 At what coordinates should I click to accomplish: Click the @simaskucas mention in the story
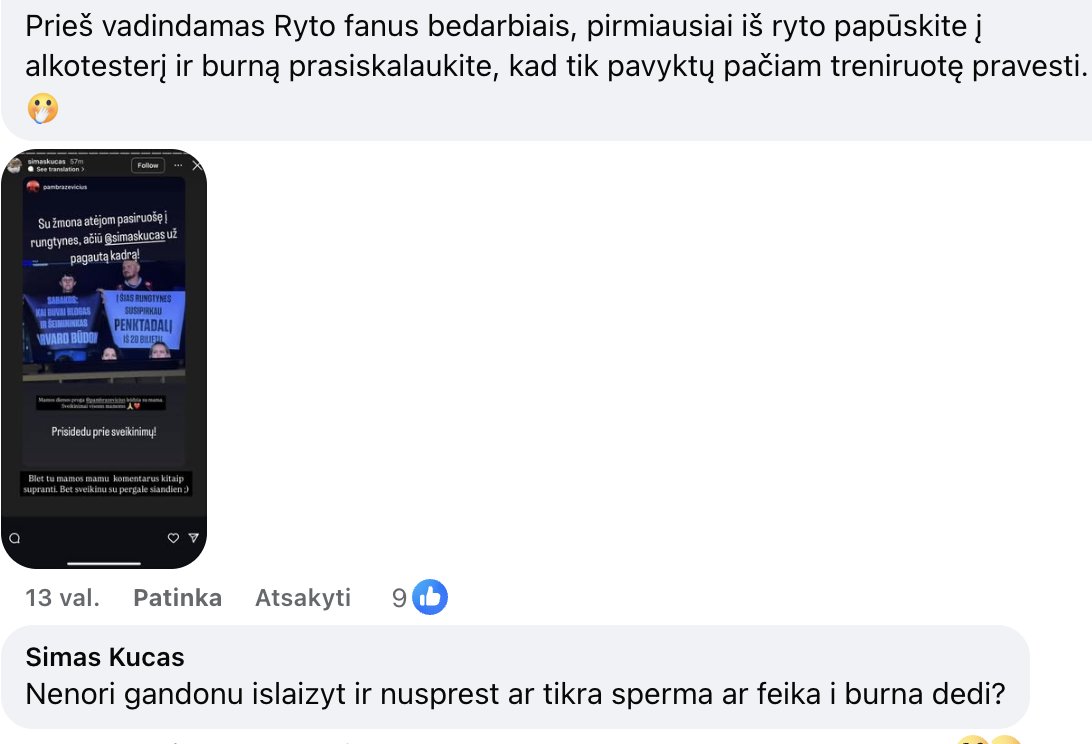[135, 237]
